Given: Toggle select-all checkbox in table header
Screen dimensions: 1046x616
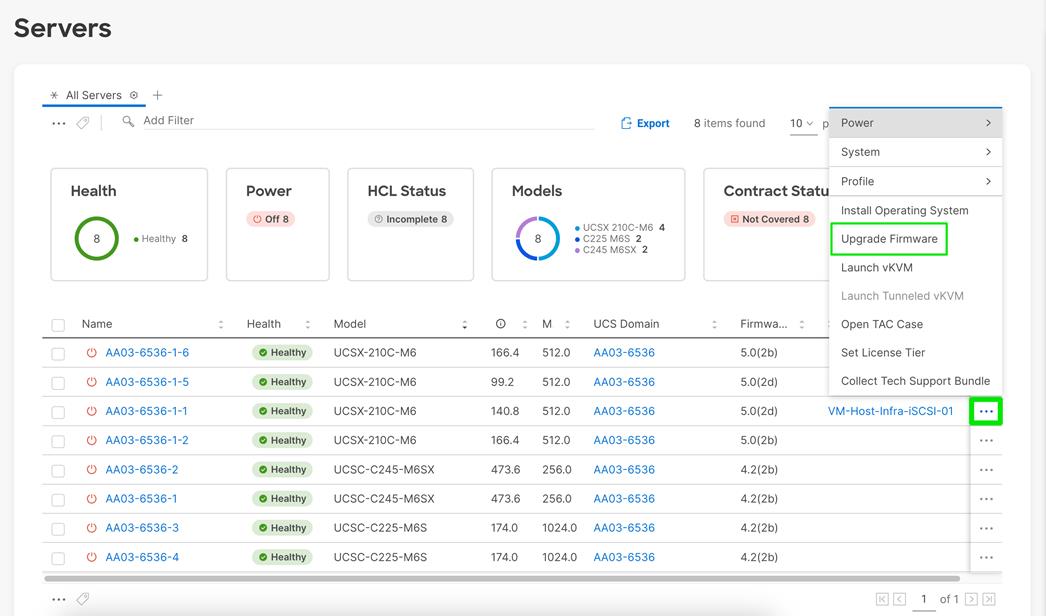Looking at the screenshot, I should (58, 325).
